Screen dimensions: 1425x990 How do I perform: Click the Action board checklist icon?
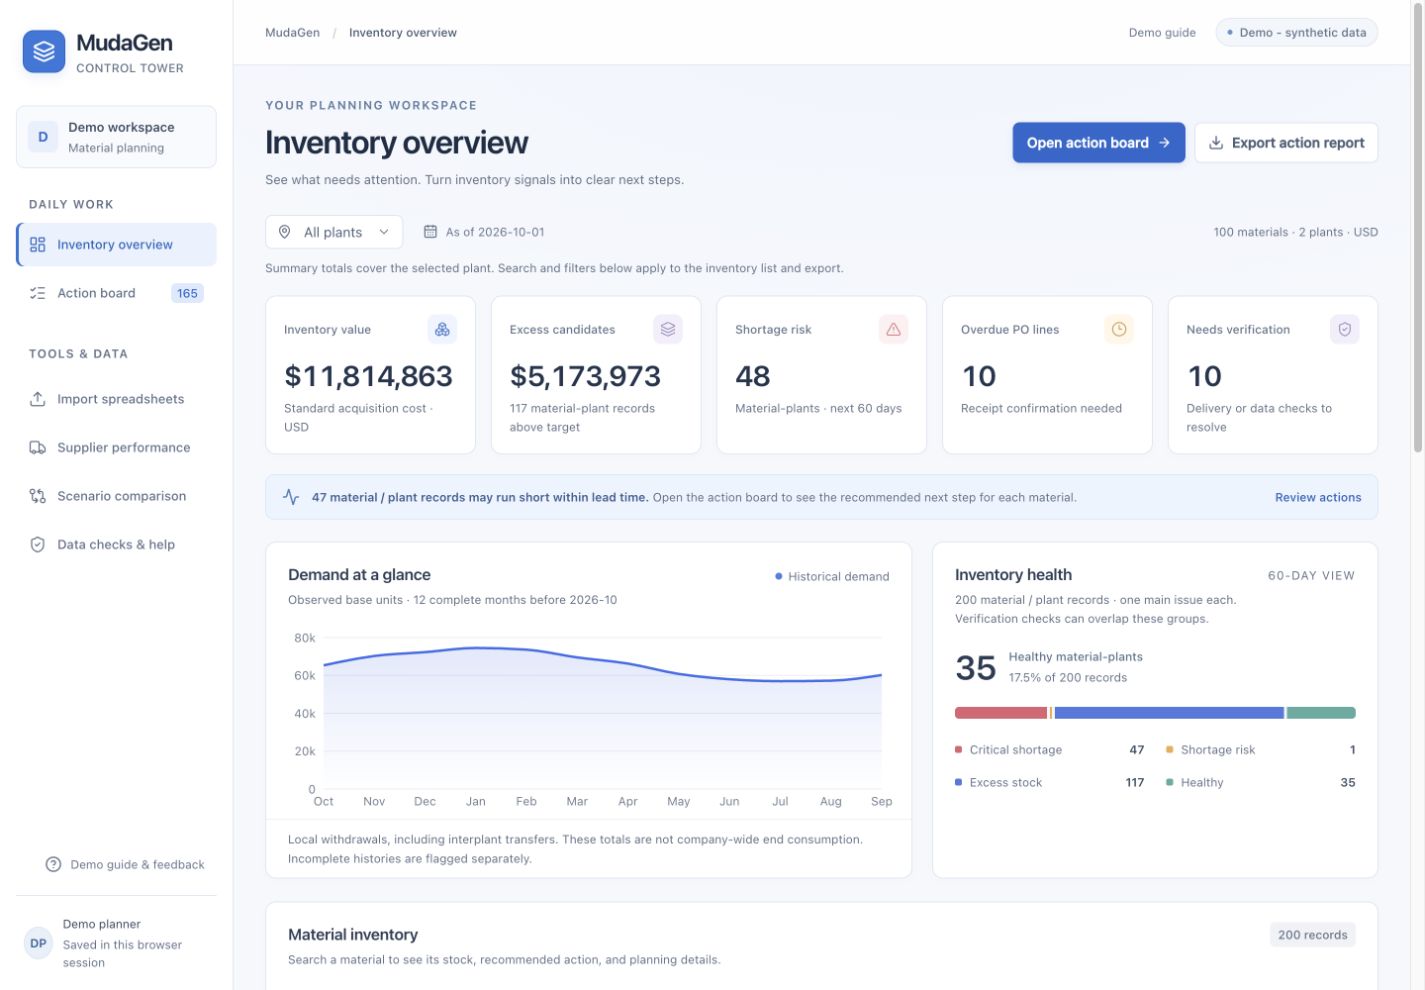tap(37, 293)
